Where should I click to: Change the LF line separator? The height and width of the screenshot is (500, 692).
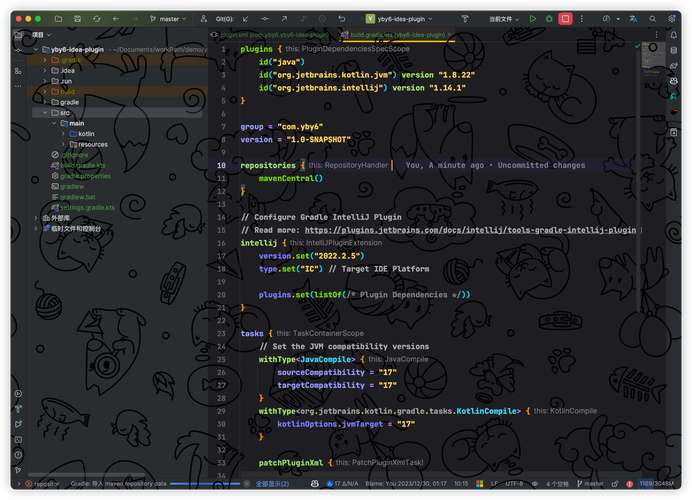pyautogui.click(x=494, y=484)
